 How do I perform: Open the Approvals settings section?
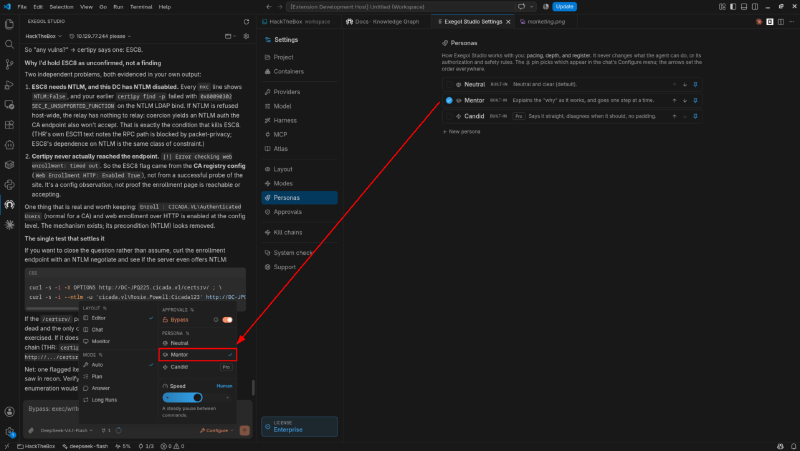[x=299, y=212]
